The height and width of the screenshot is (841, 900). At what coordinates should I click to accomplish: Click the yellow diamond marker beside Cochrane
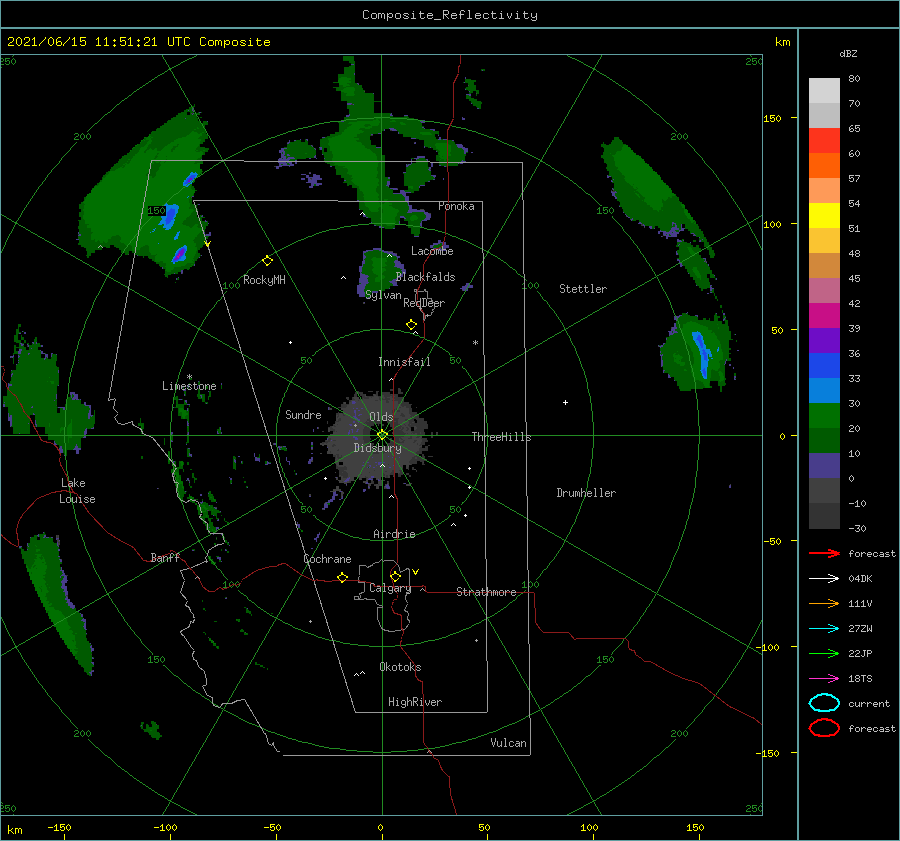342,578
